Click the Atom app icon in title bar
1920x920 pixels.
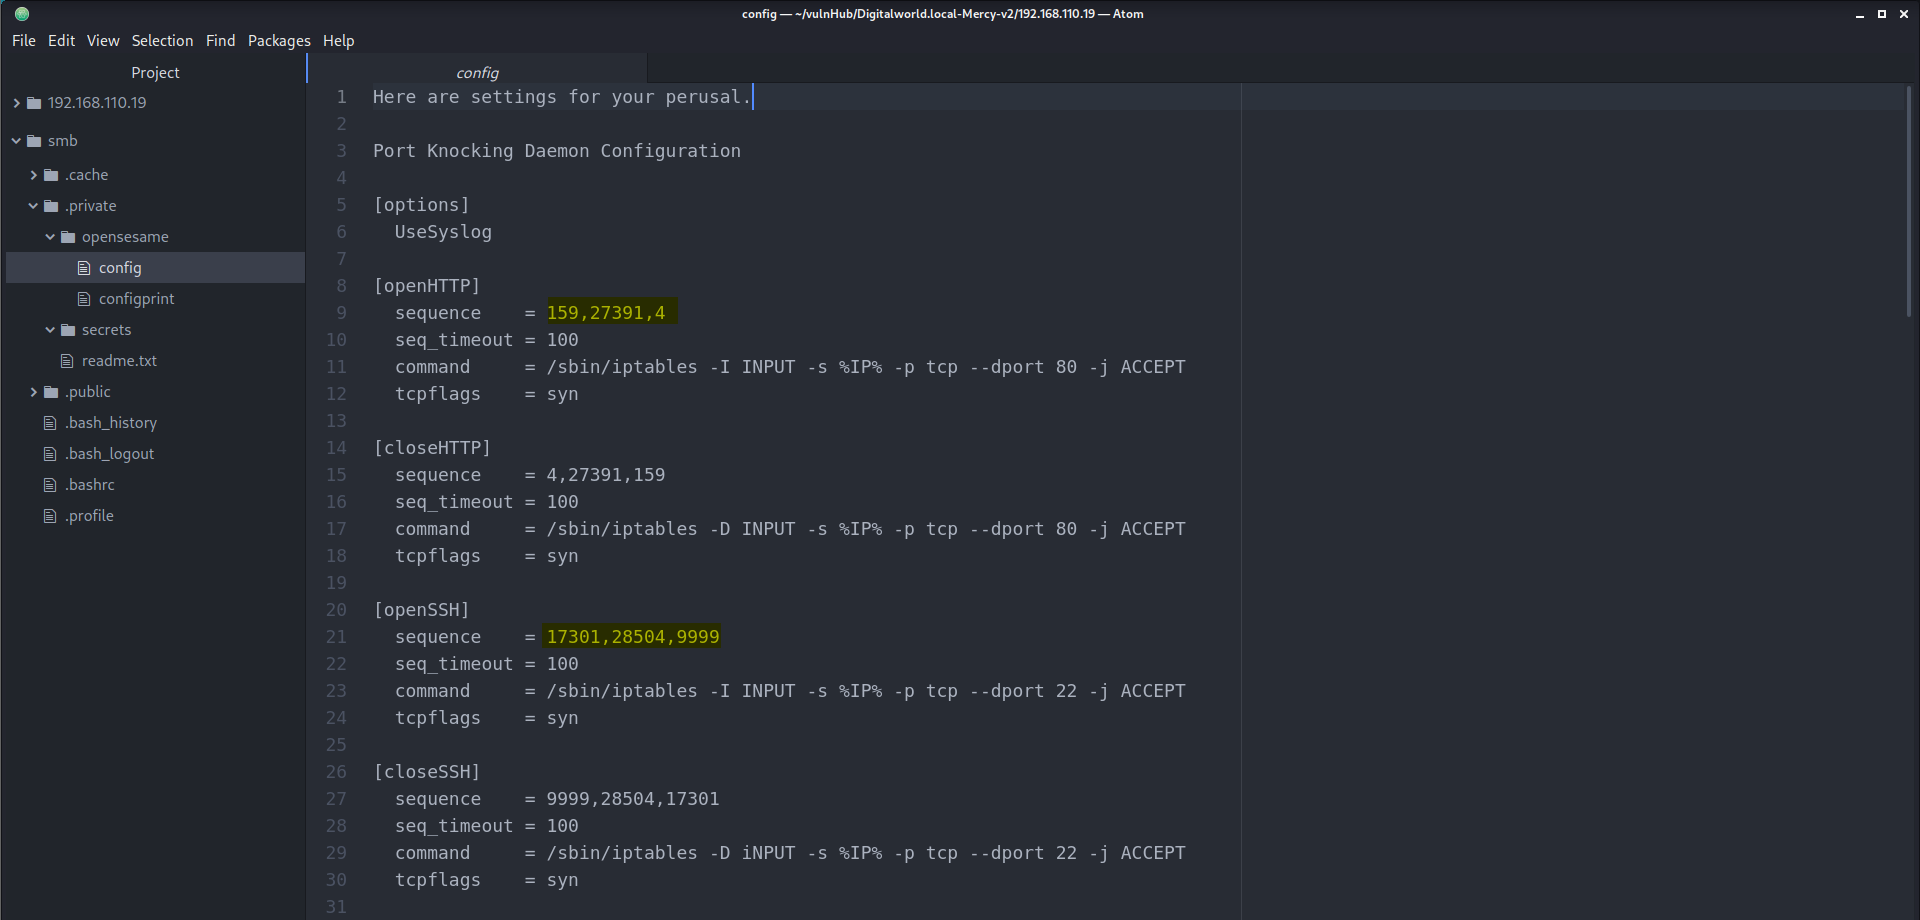pos(22,14)
